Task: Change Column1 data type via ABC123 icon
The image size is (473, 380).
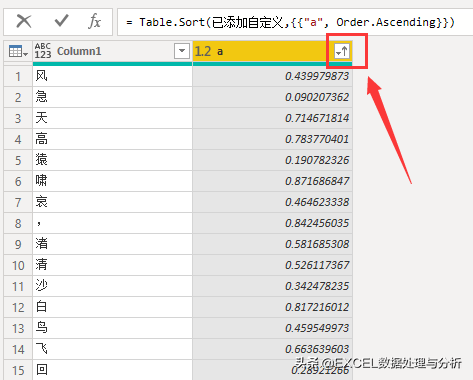Action: click(x=43, y=51)
